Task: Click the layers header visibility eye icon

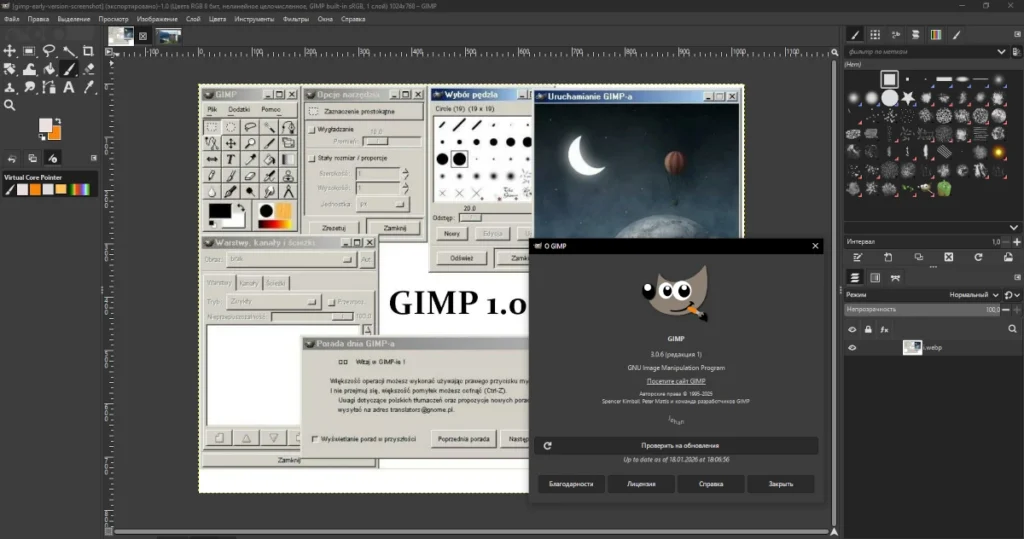Action: pyautogui.click(x=852, y=329)
